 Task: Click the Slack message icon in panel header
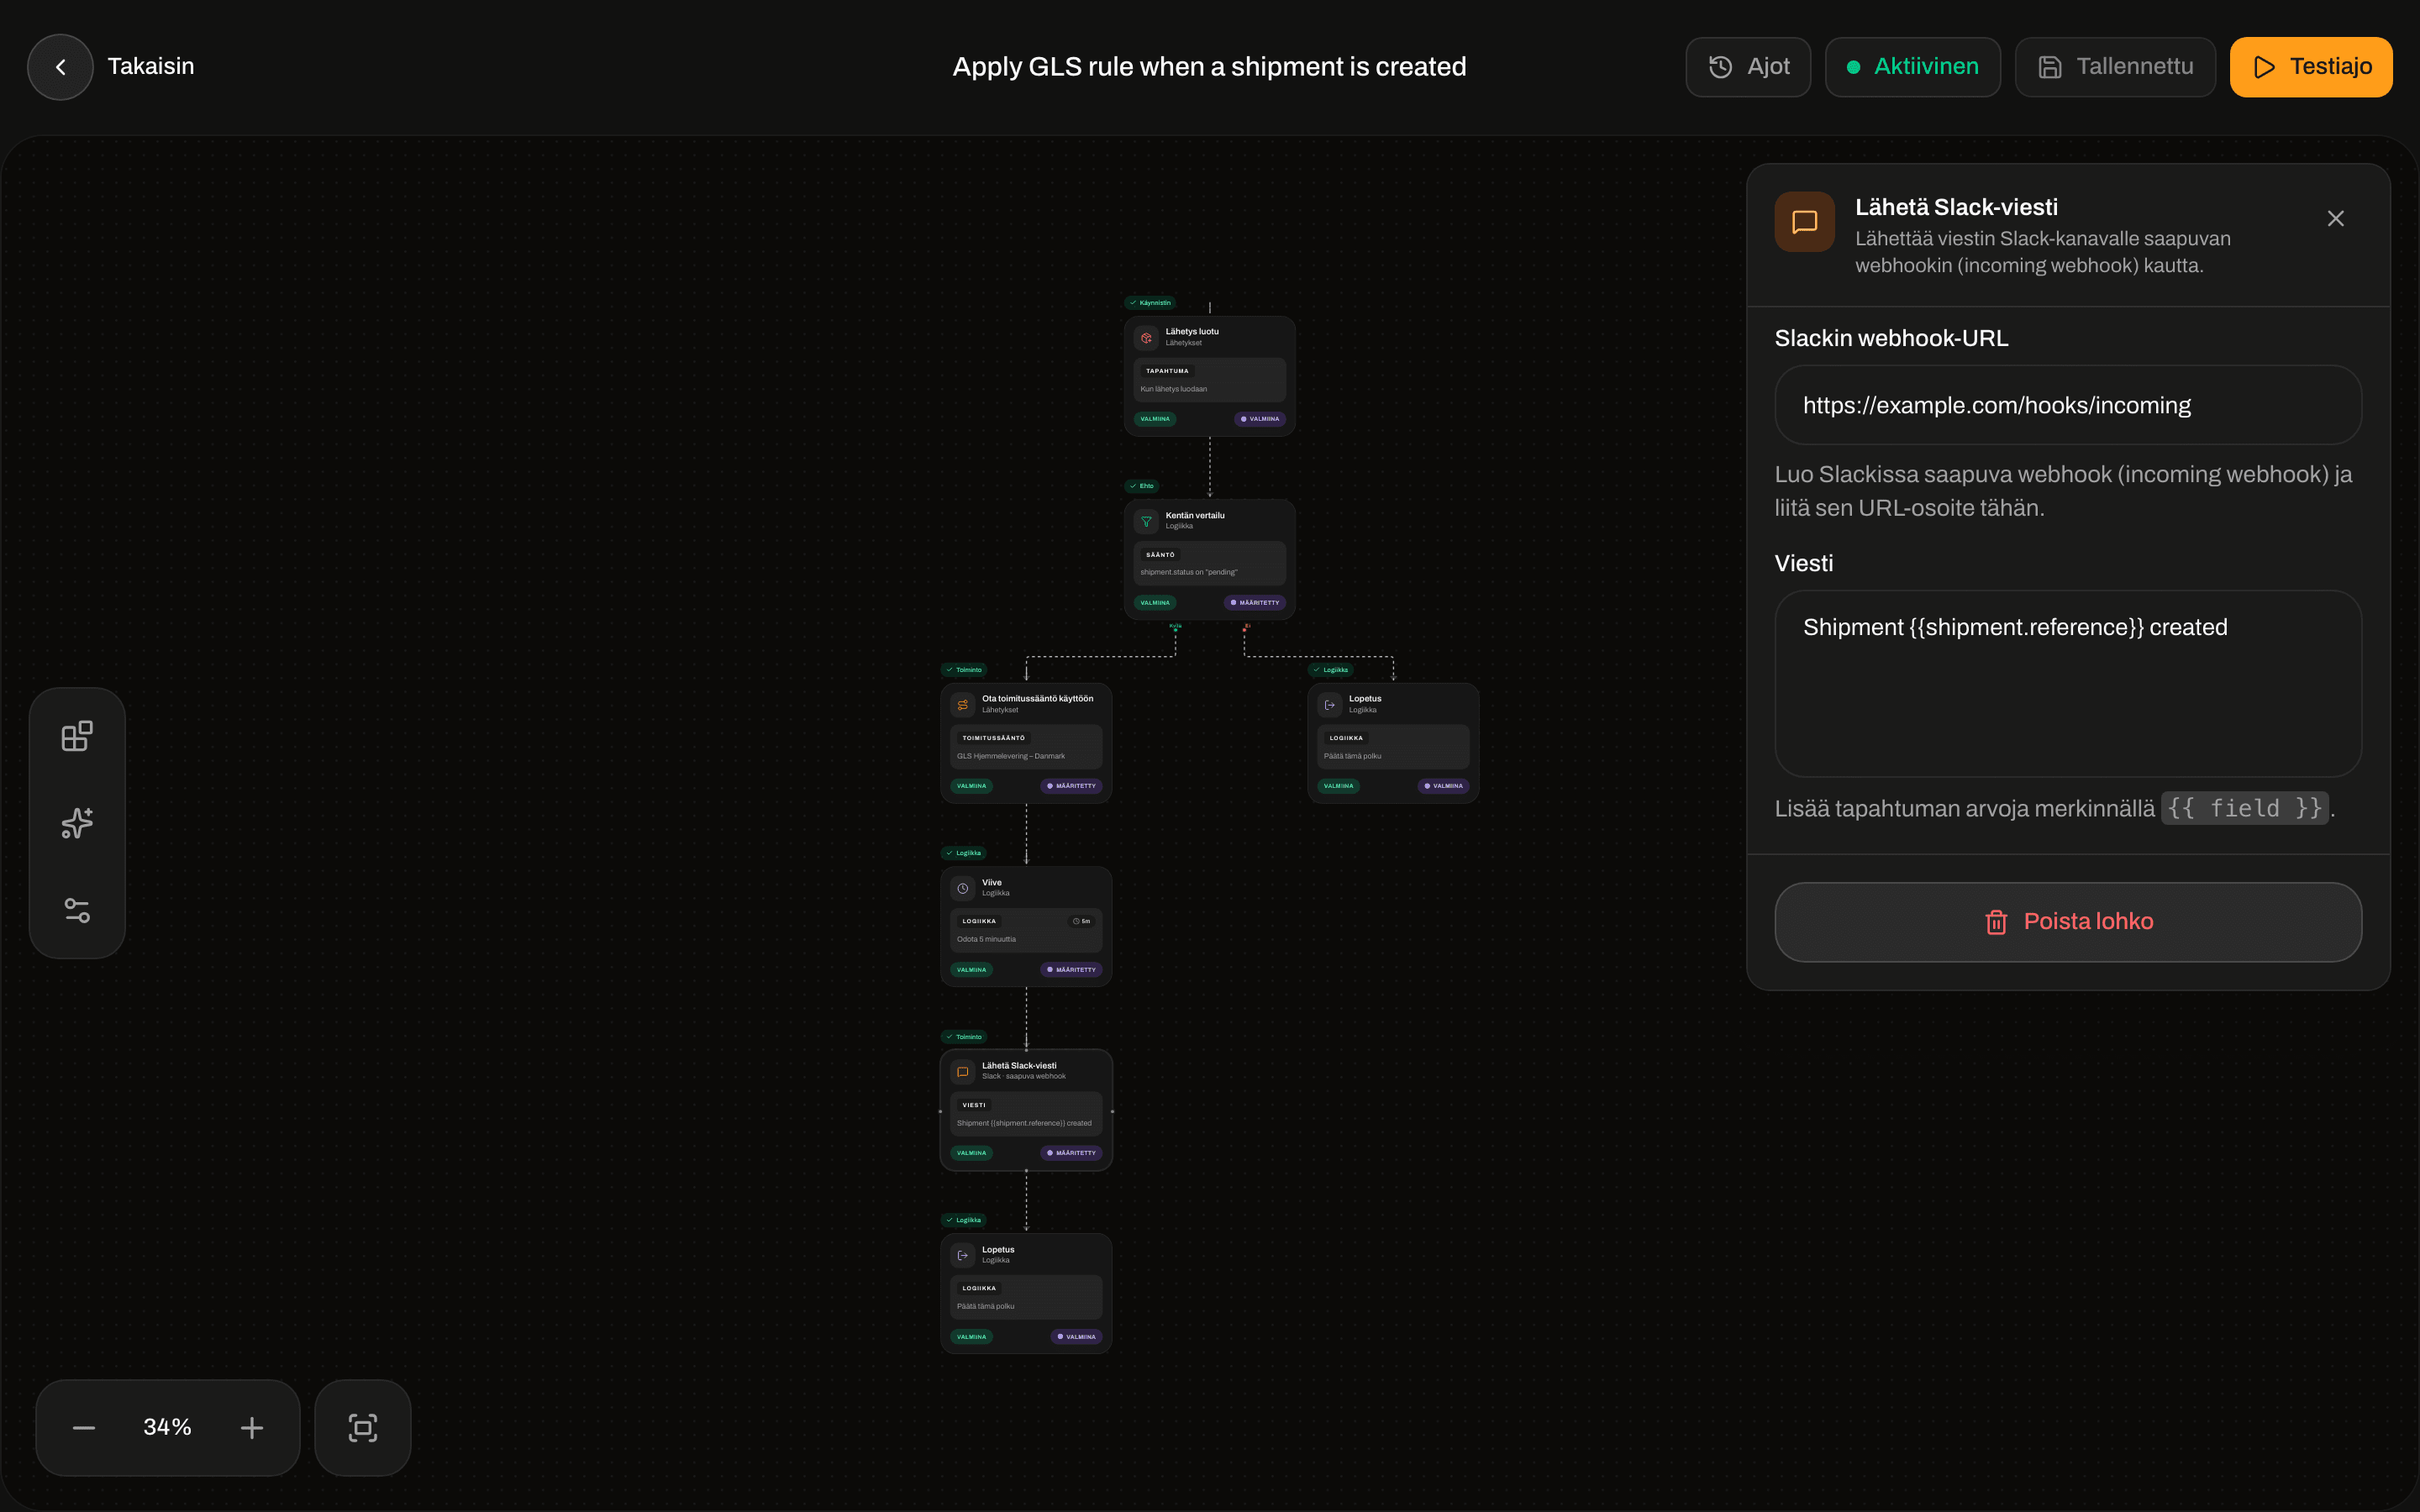pos(1804,222)
